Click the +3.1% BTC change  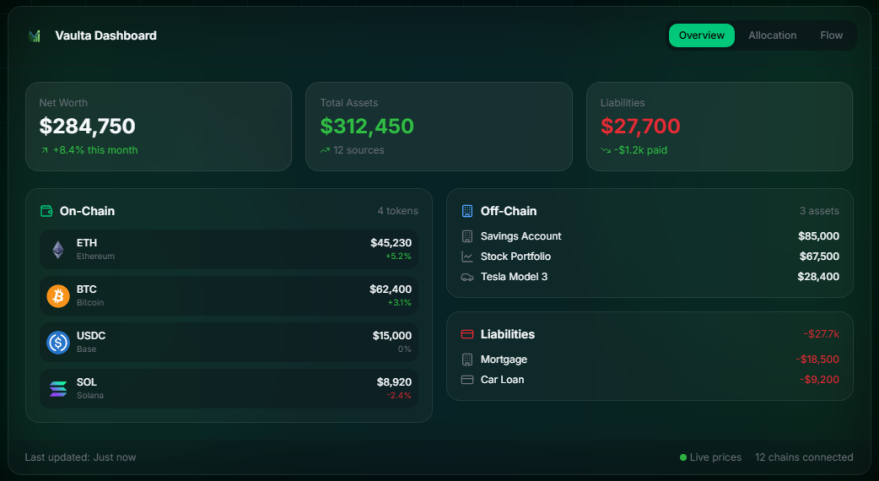(399, 303)
